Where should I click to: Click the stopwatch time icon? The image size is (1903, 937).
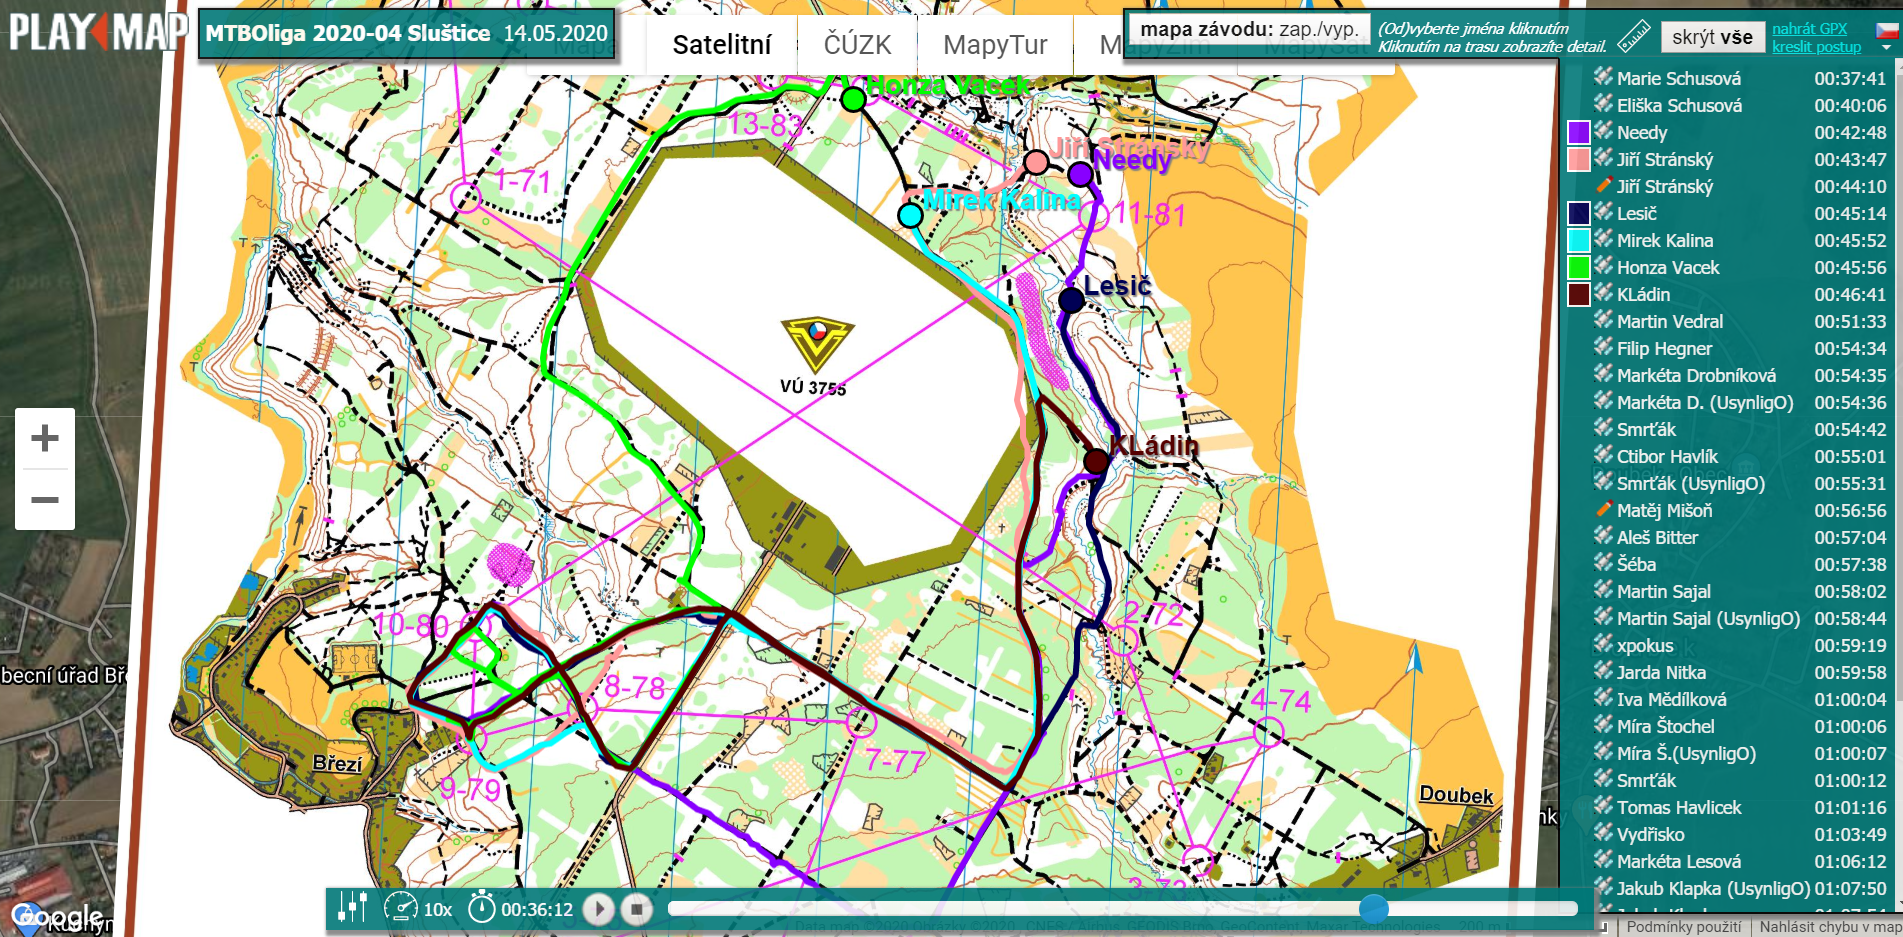[x=482, y=908]
